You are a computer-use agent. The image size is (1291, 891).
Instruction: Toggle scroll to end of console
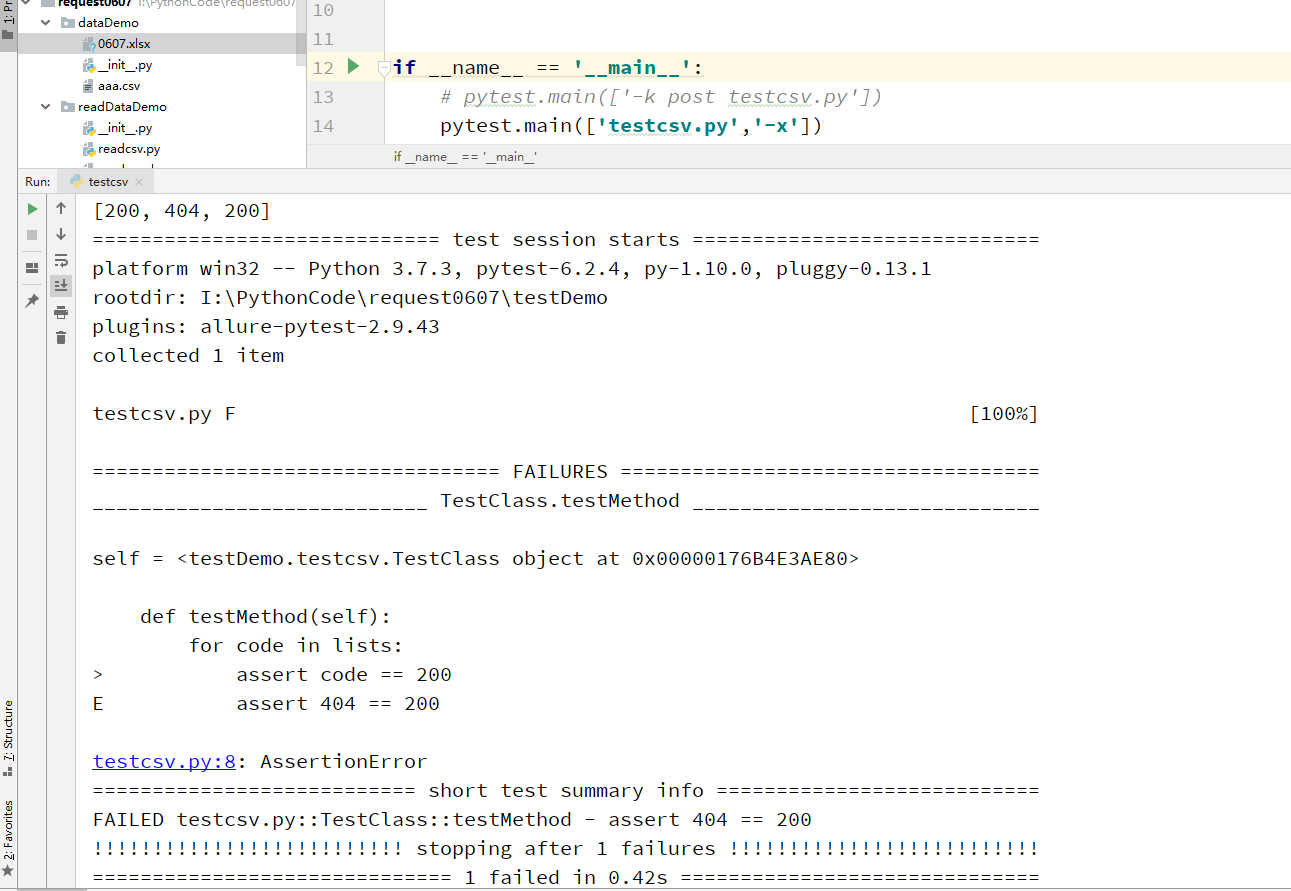(x=61, y=285)
